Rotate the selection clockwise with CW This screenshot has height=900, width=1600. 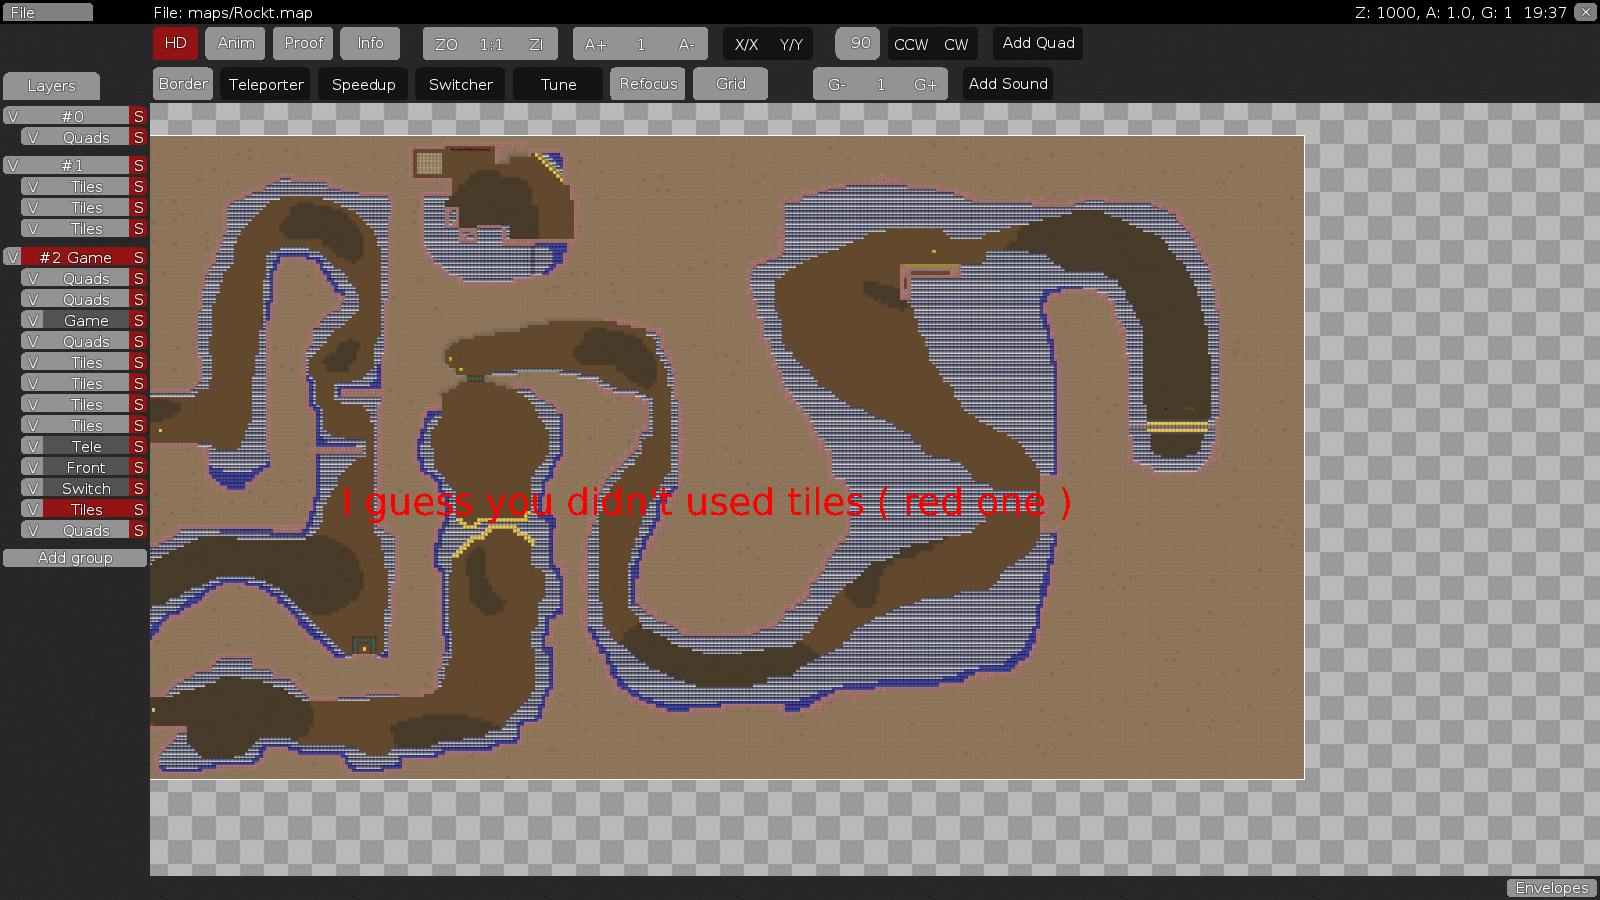[957, 44]
